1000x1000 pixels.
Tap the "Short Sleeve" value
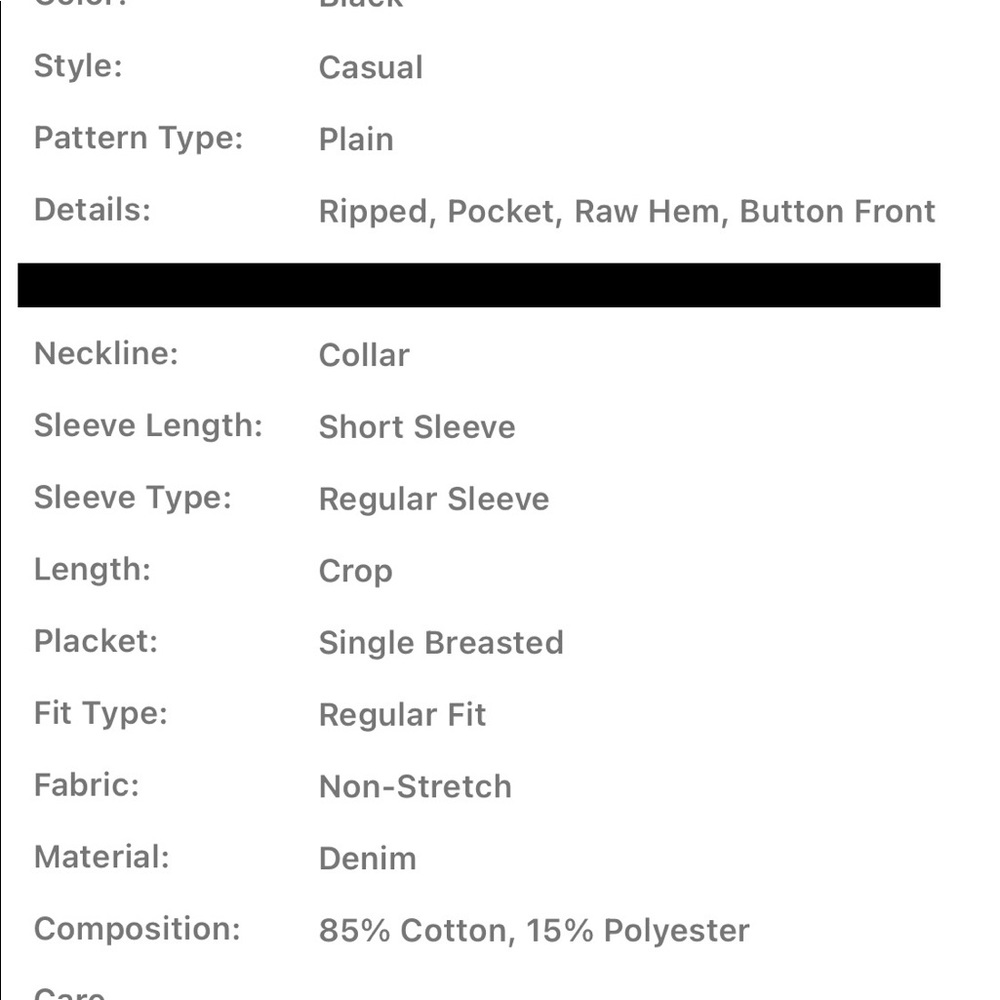[417, 428]
